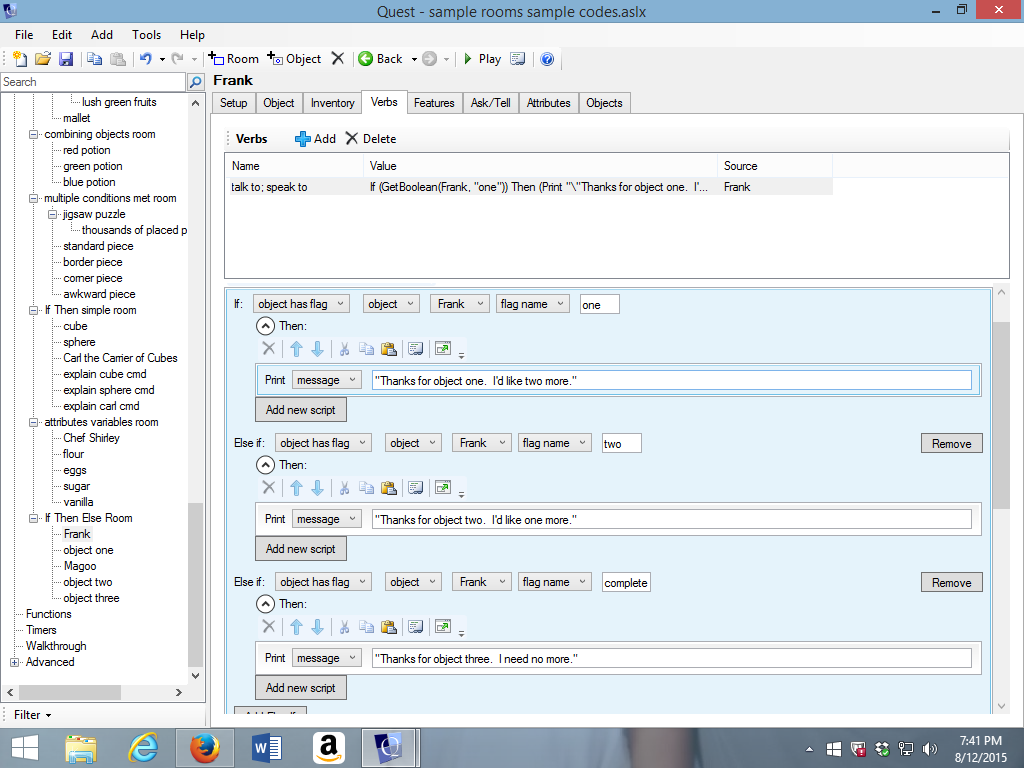The width and height of the screenshot is (1024, 768).
Task: Click the Delete X icon beside Object
Action: coord(338,59)
